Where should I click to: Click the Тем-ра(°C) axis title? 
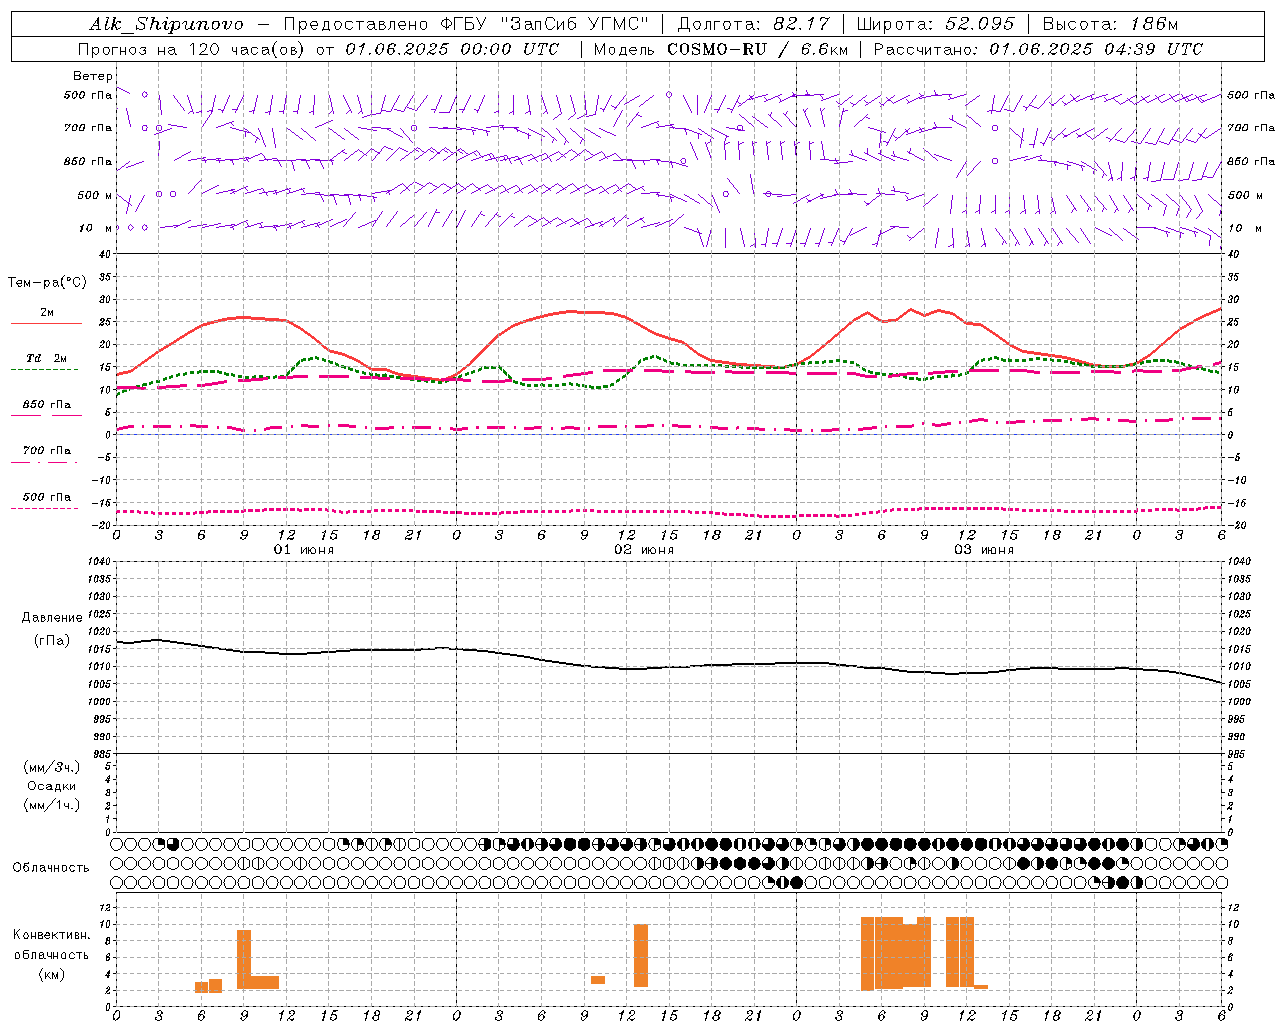pos(47,283)
